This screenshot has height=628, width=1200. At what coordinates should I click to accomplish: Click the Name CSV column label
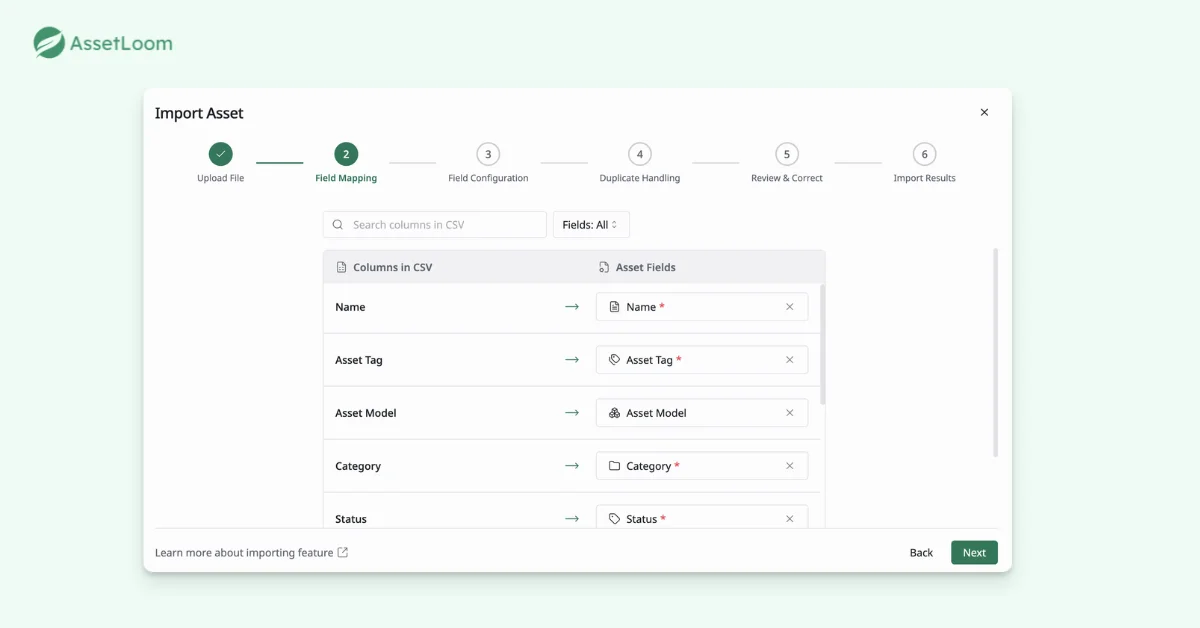coord(350,307)
